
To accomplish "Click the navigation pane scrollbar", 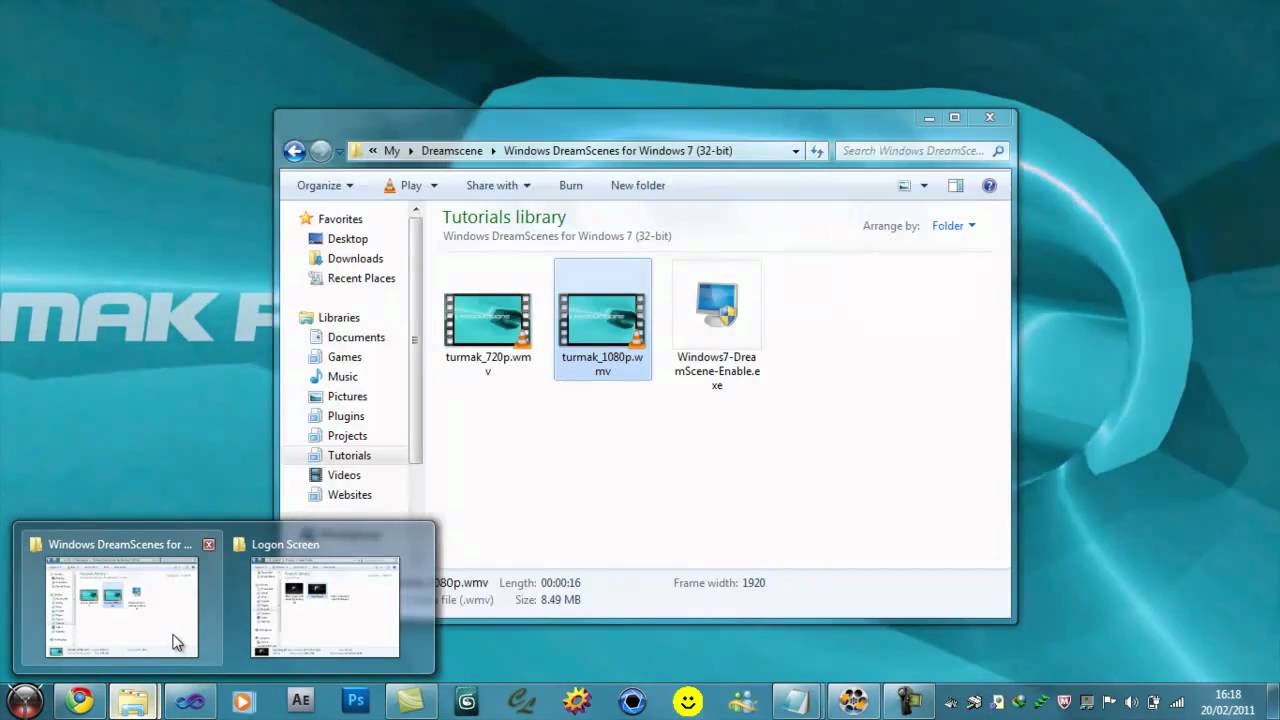I will (x=416, y=340).
